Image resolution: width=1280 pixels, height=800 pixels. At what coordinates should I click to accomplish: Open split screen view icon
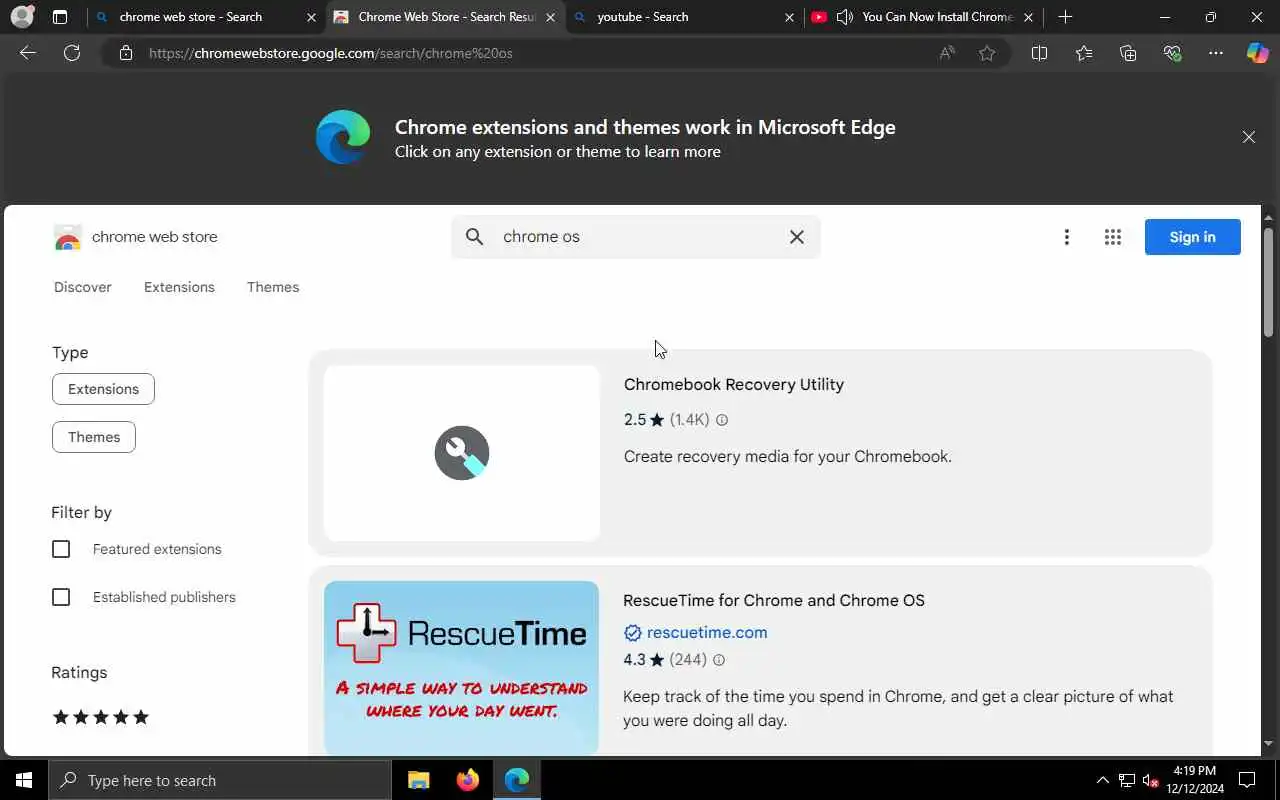[1039, 53]
